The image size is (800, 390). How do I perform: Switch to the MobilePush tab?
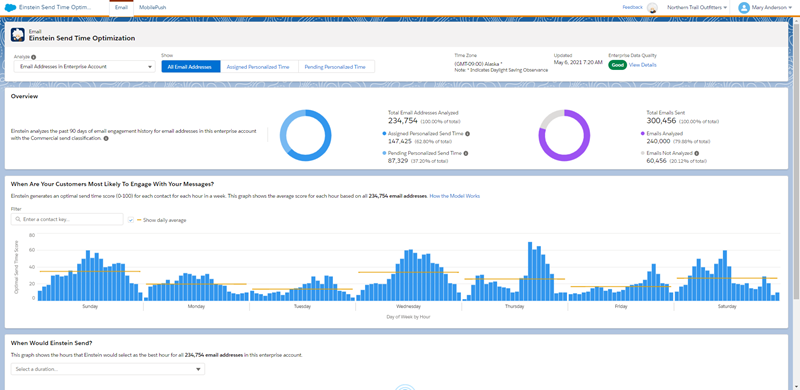pyautogui.click(x=153, y=8)
